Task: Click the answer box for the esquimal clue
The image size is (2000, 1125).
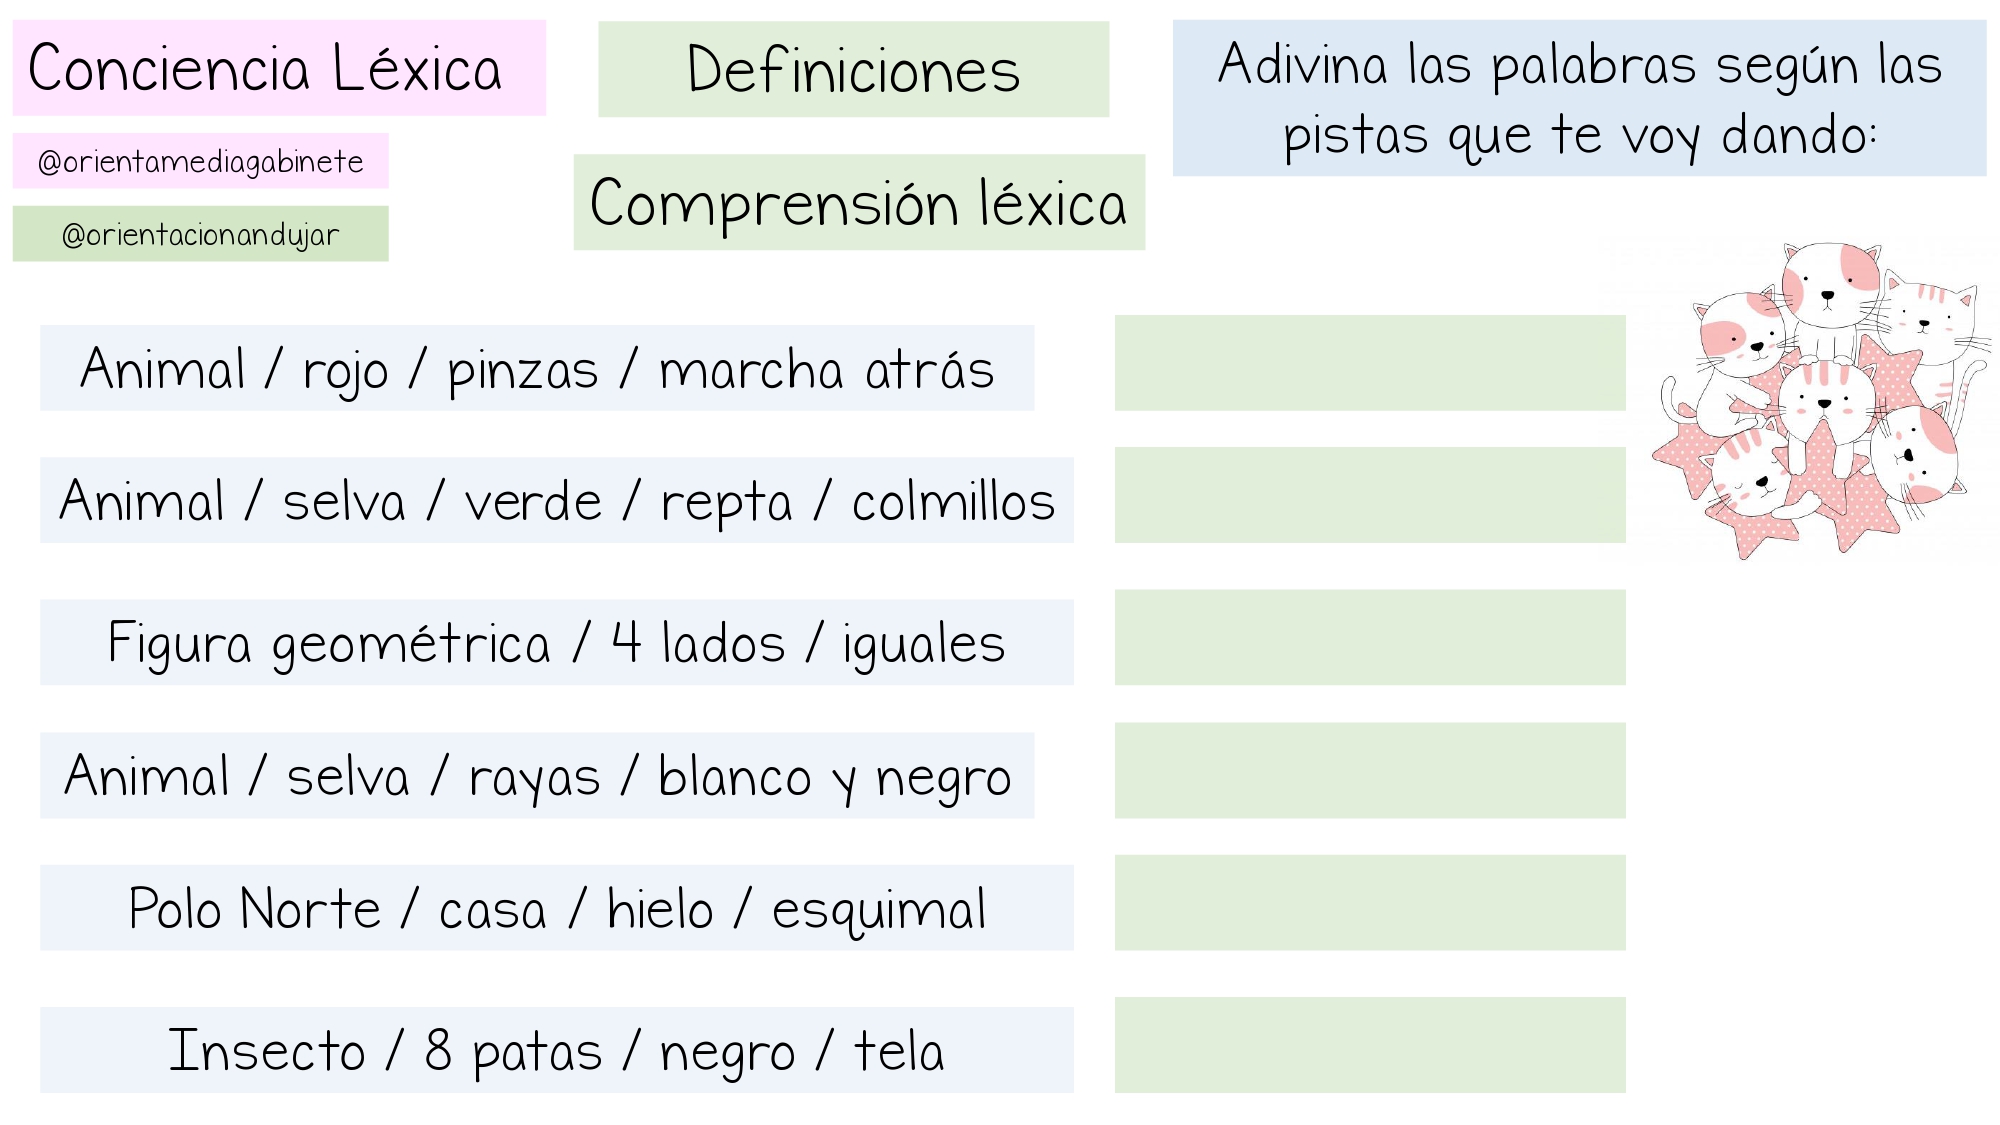Action: 1370,903
